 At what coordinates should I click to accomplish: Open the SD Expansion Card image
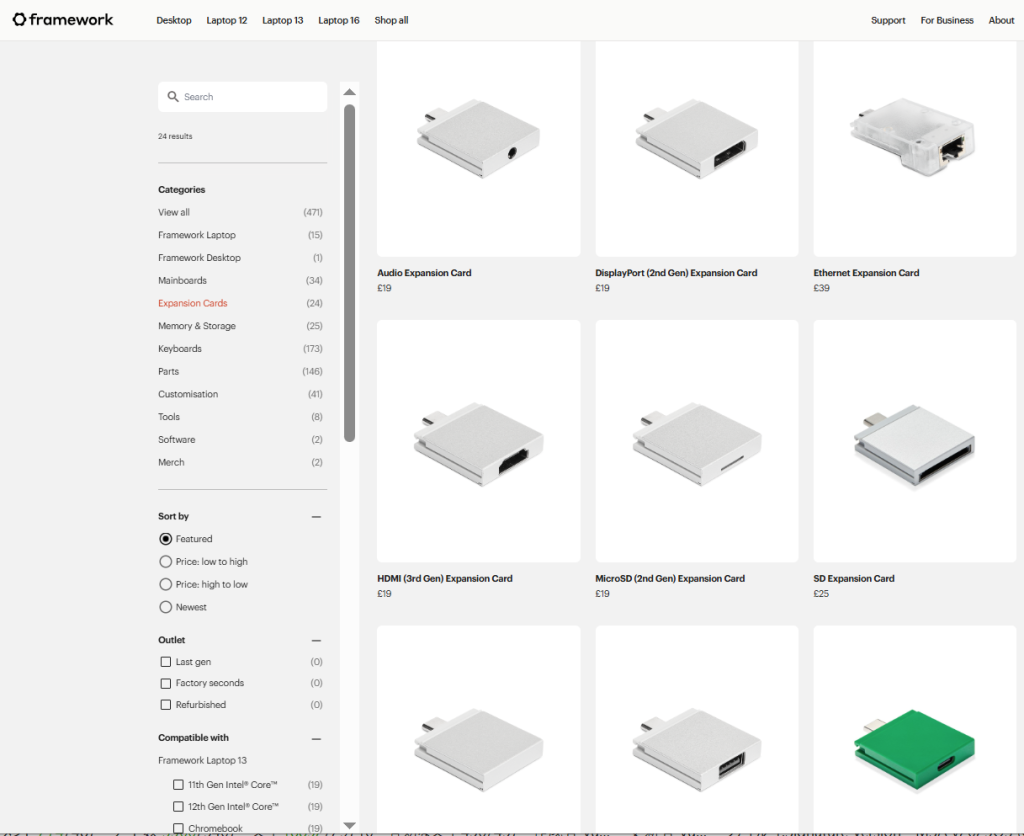coord(915,441)
